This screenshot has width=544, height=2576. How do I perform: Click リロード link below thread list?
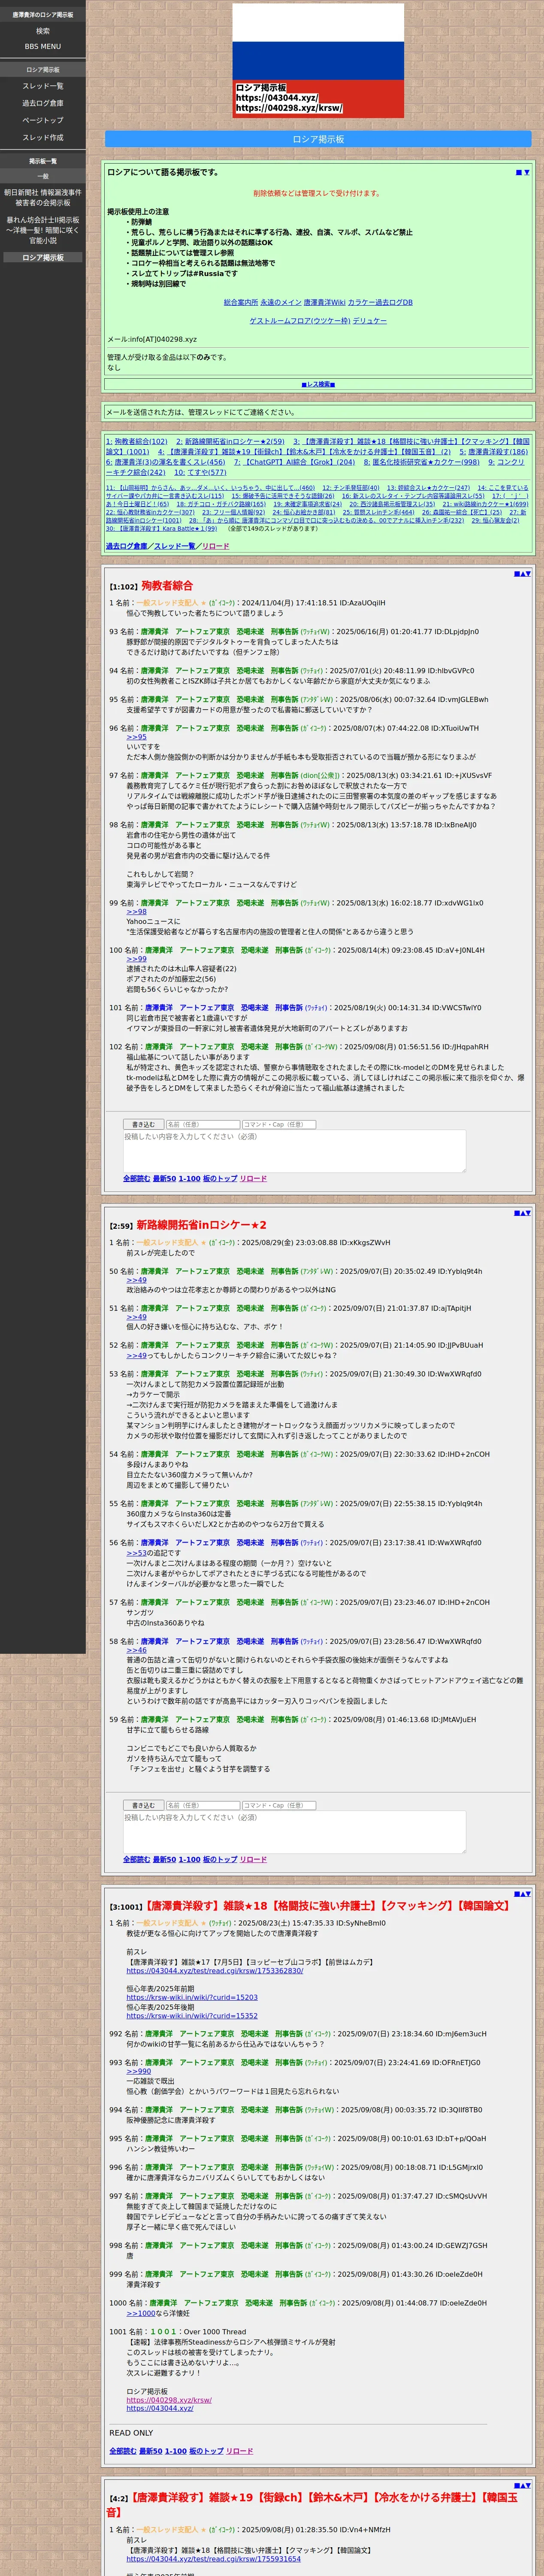pos(215,546)
